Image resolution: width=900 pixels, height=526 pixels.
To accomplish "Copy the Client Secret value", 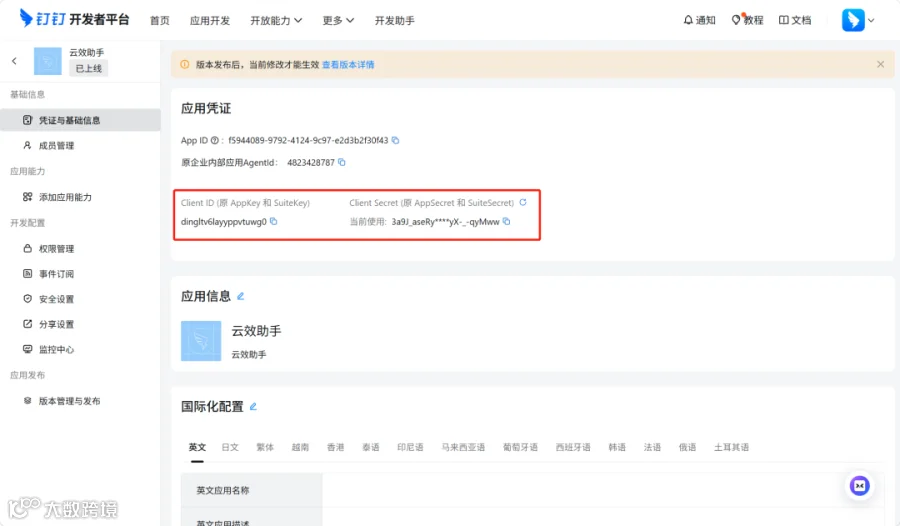I will (506, 221).
